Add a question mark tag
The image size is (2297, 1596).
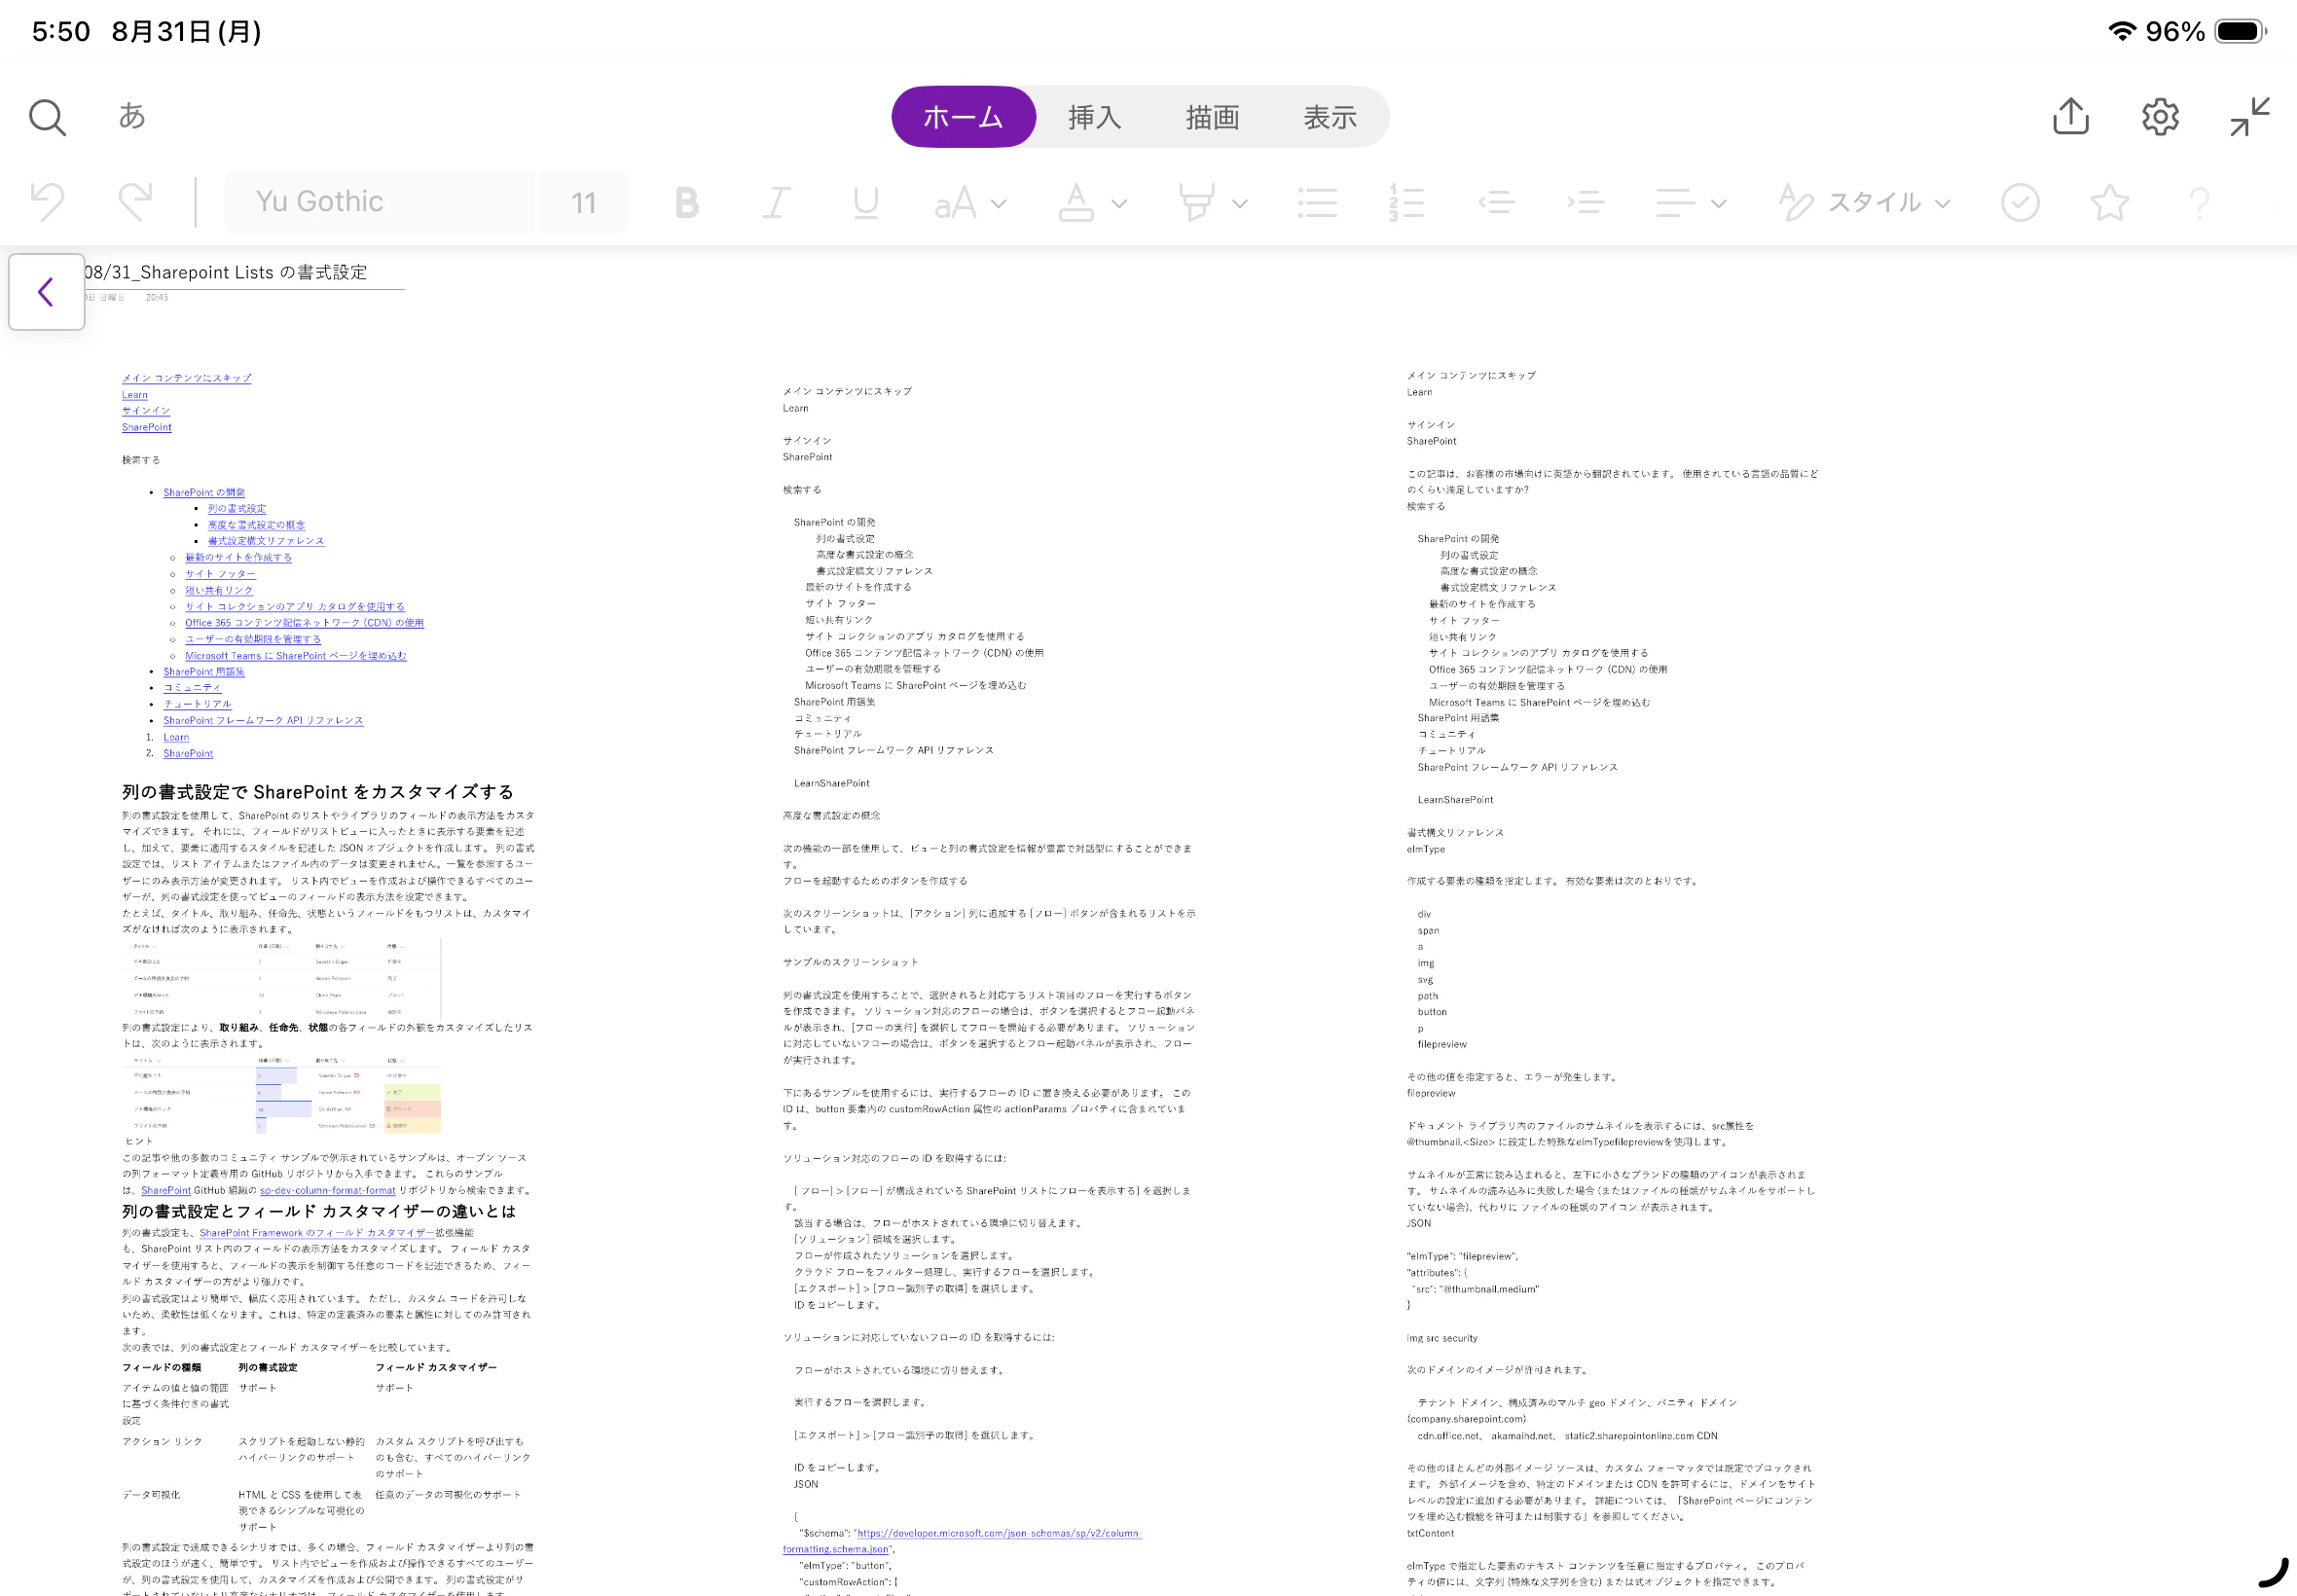coord(2198,203)
